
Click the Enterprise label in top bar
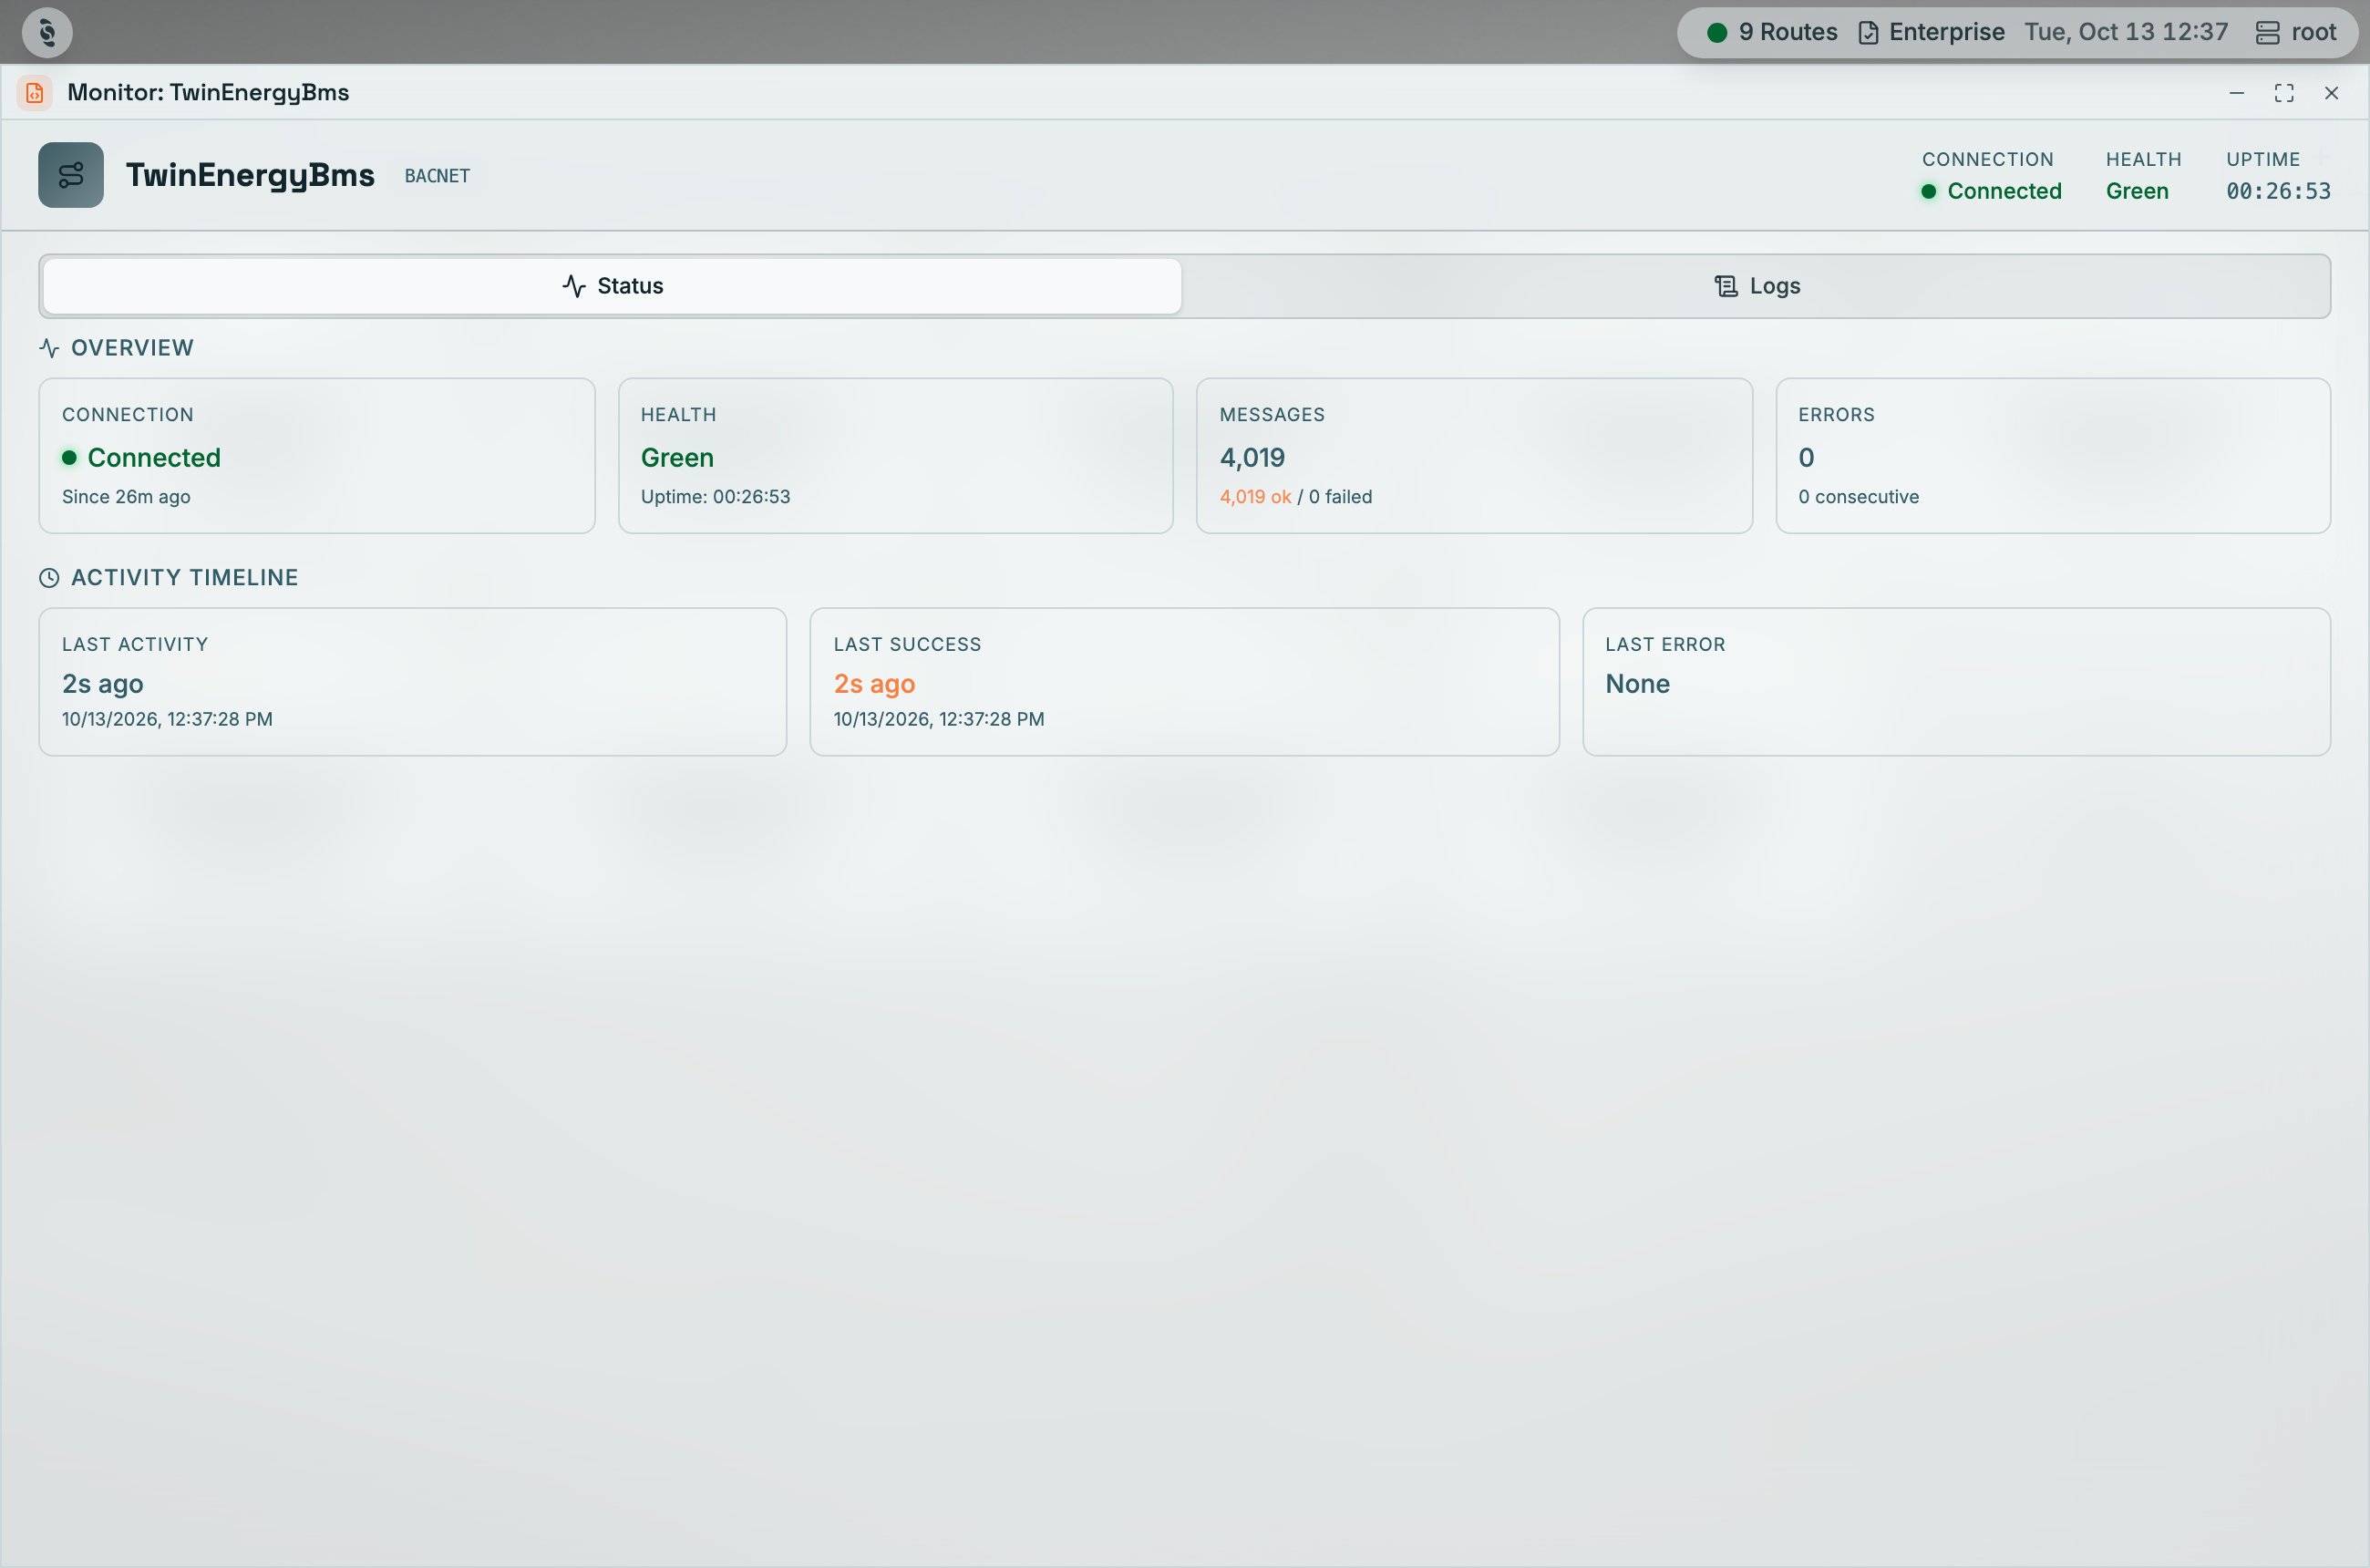point(1946,32)
